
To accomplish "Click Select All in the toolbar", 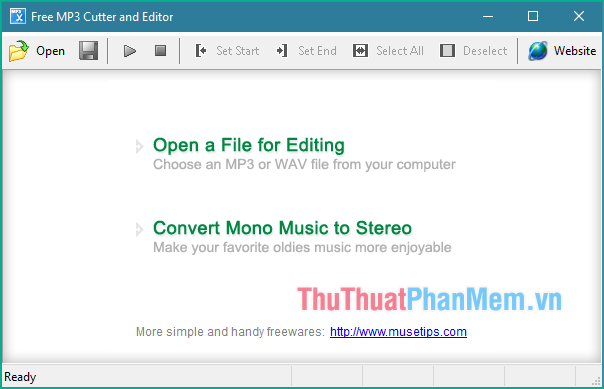I will [x=388, y=51].
